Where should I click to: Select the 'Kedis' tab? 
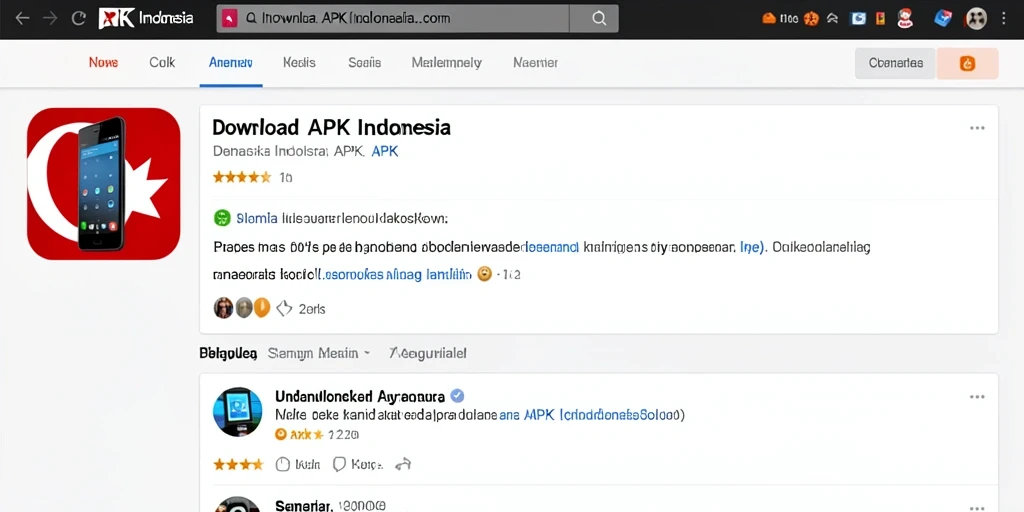pyautogui.click(x=299, y=63)
